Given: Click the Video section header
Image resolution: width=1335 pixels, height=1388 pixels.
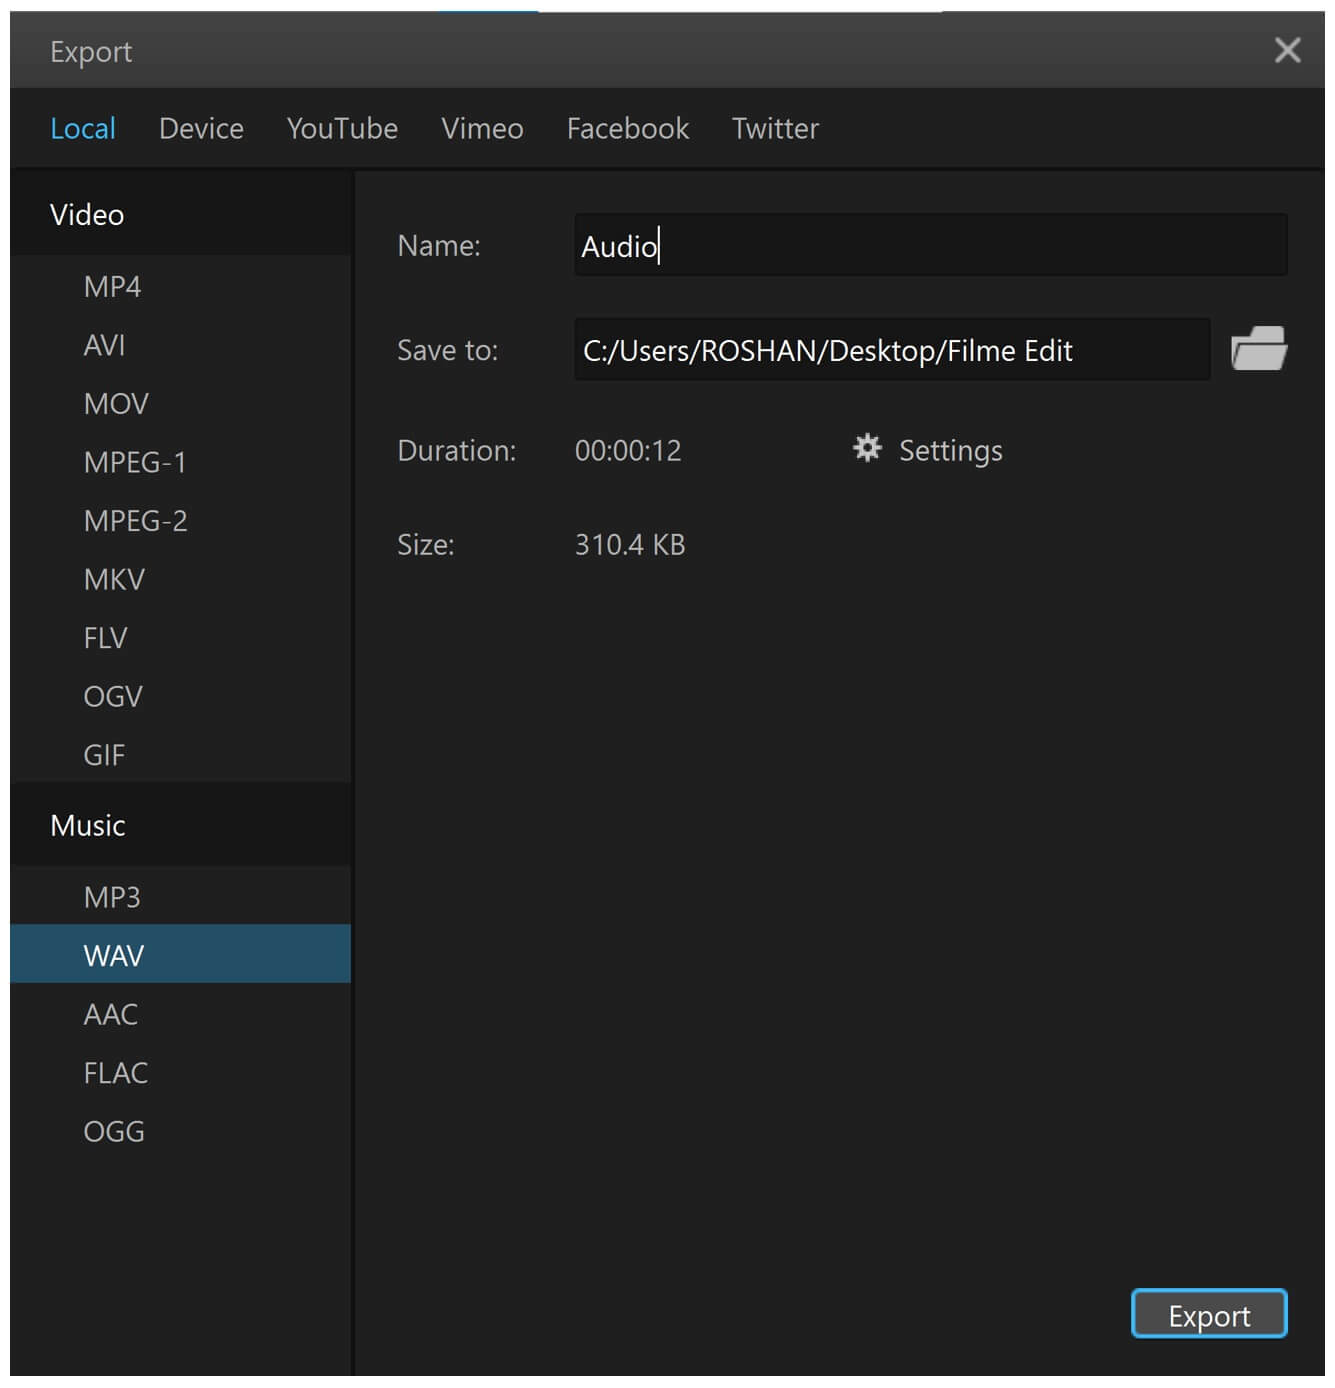Looking at the screenshot, I should pos(87,215).
